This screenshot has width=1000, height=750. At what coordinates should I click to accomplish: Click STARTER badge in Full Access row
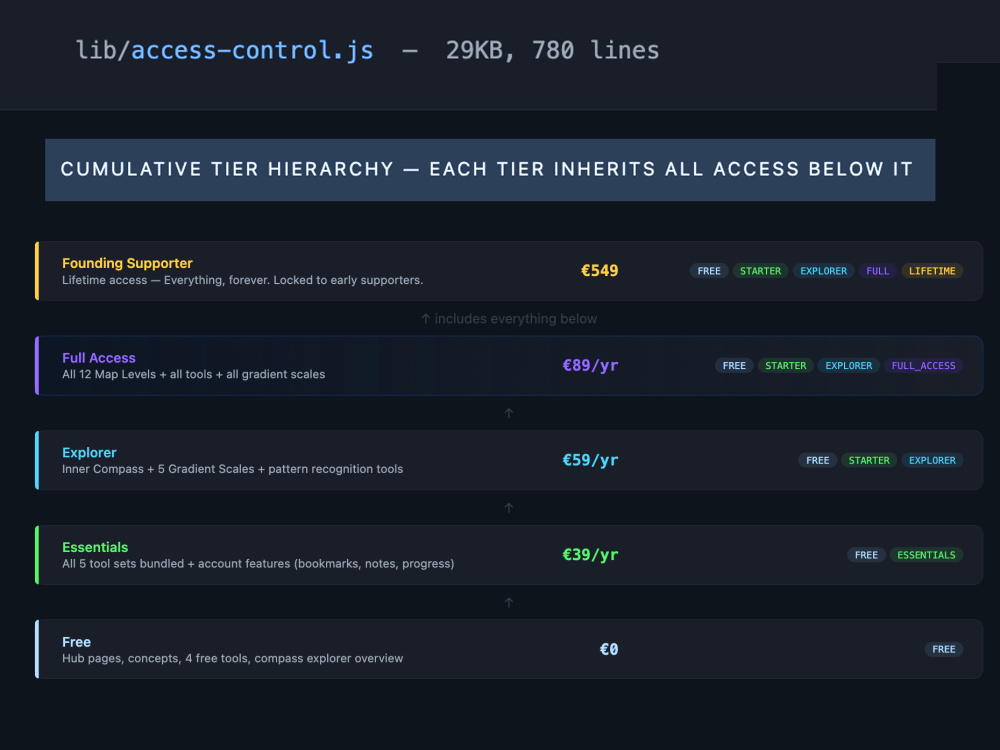click(785, 365)
